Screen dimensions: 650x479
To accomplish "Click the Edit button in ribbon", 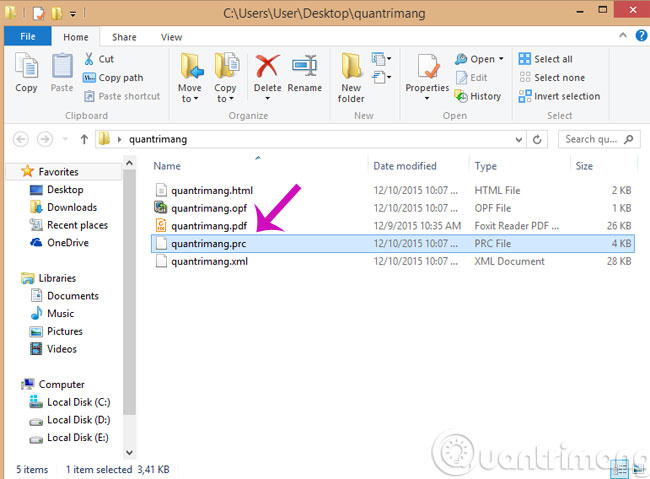I will 471,78.
